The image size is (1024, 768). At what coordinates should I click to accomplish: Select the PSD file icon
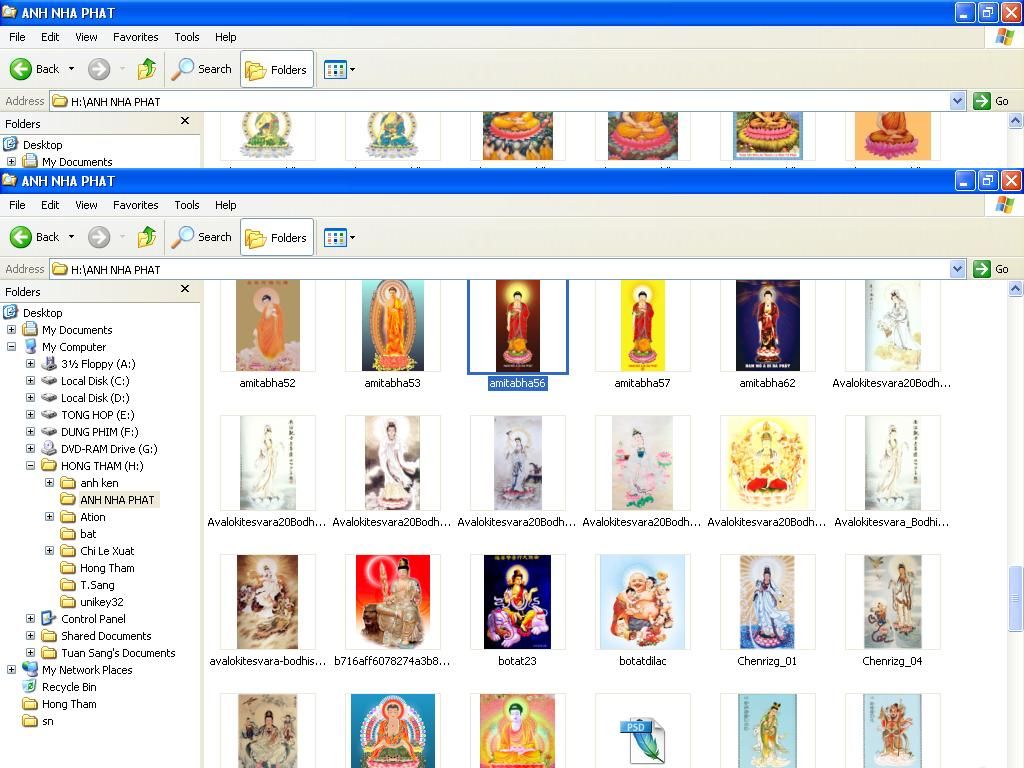[x=643, y=741]
